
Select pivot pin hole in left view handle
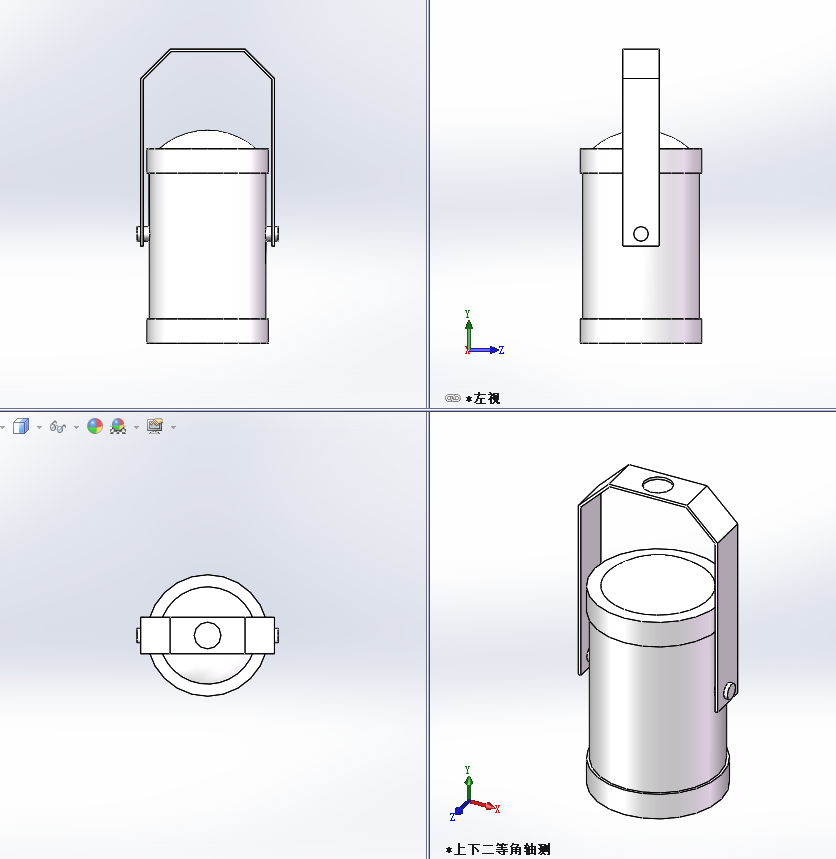[x=641, y=234]
